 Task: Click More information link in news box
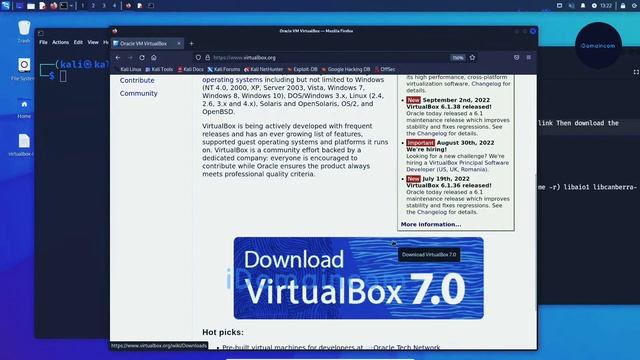coord(431,224)
